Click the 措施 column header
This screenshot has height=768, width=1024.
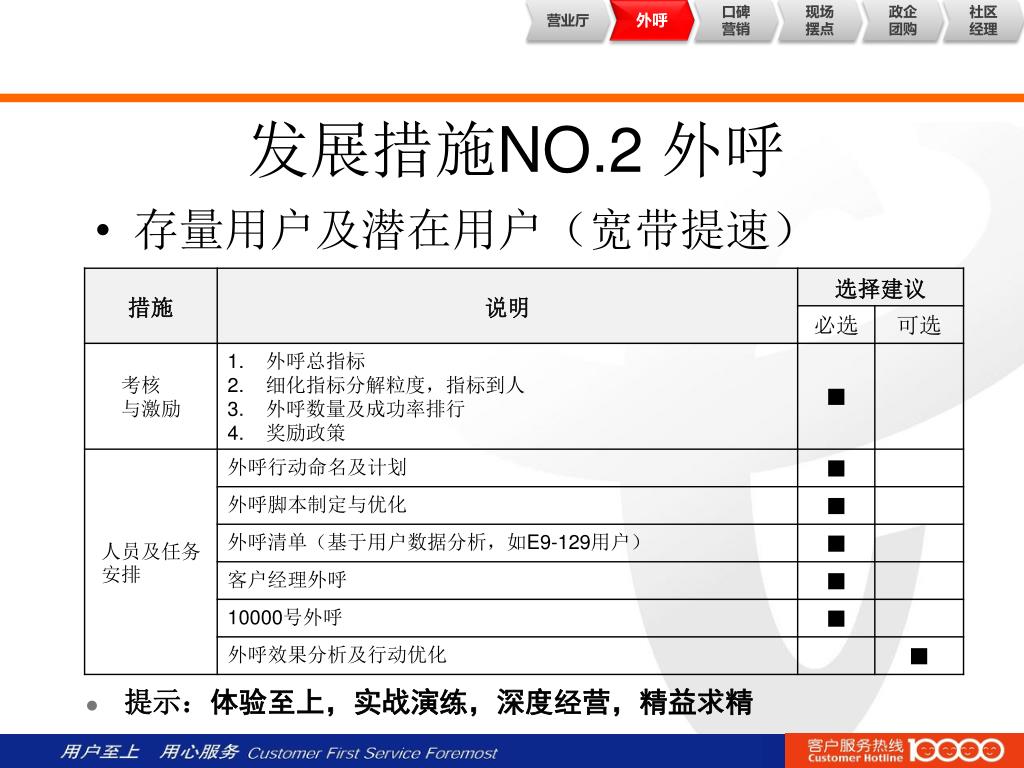[151, 307]
